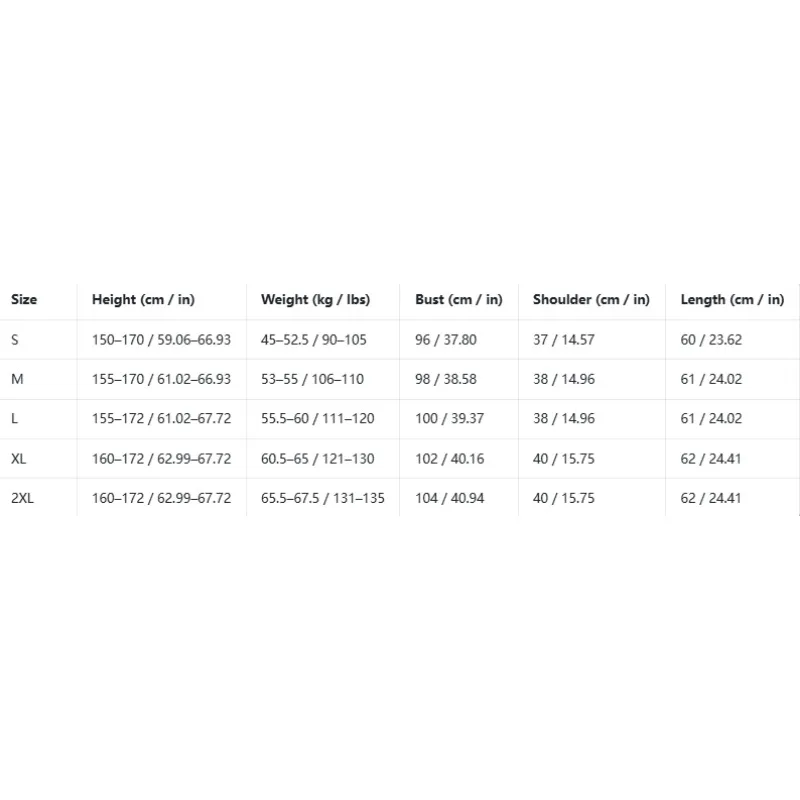This screenshot has width=800, height=800.
Task: Click the Weight (kg / lbs) header
Action: pyautogui.click(x=315, y=299)
